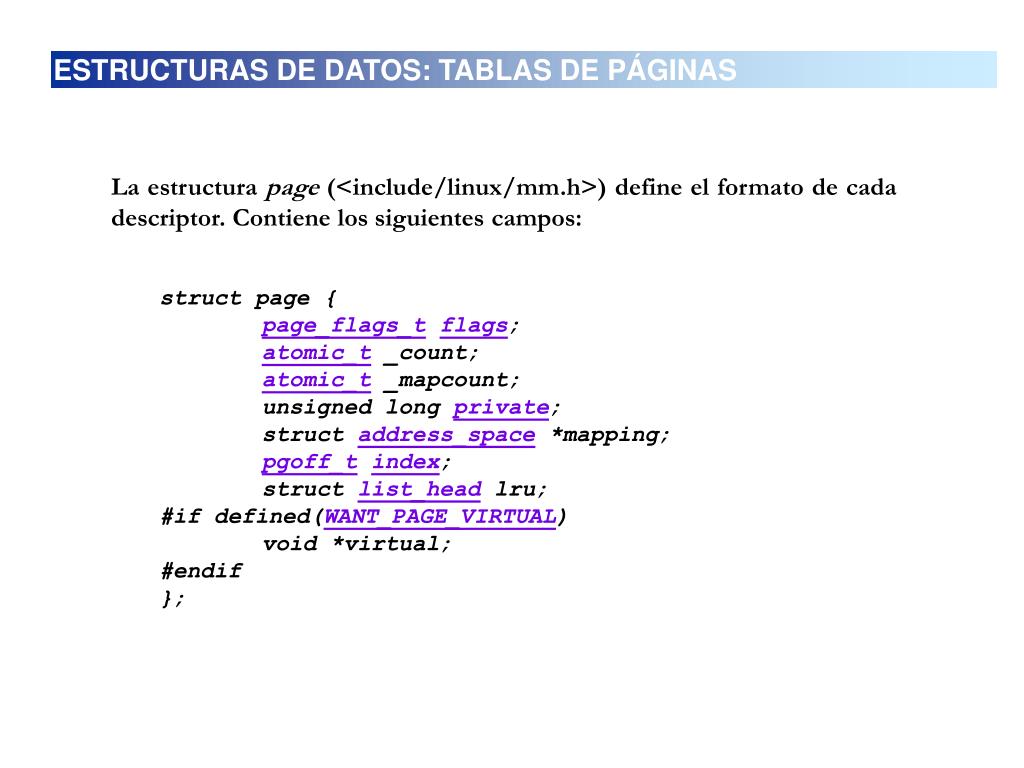Click the '#if defined(' text

242,517
